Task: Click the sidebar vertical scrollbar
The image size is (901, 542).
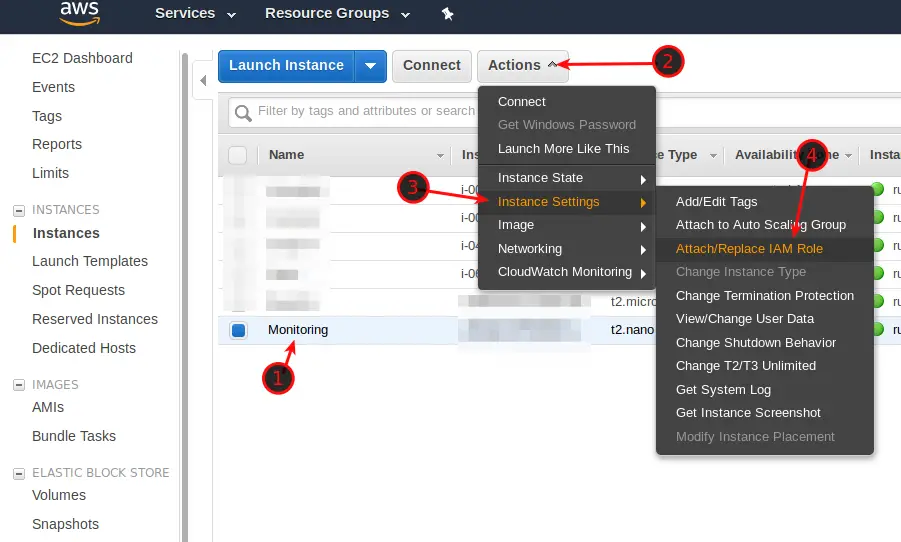Action: [x=185, y=296]
